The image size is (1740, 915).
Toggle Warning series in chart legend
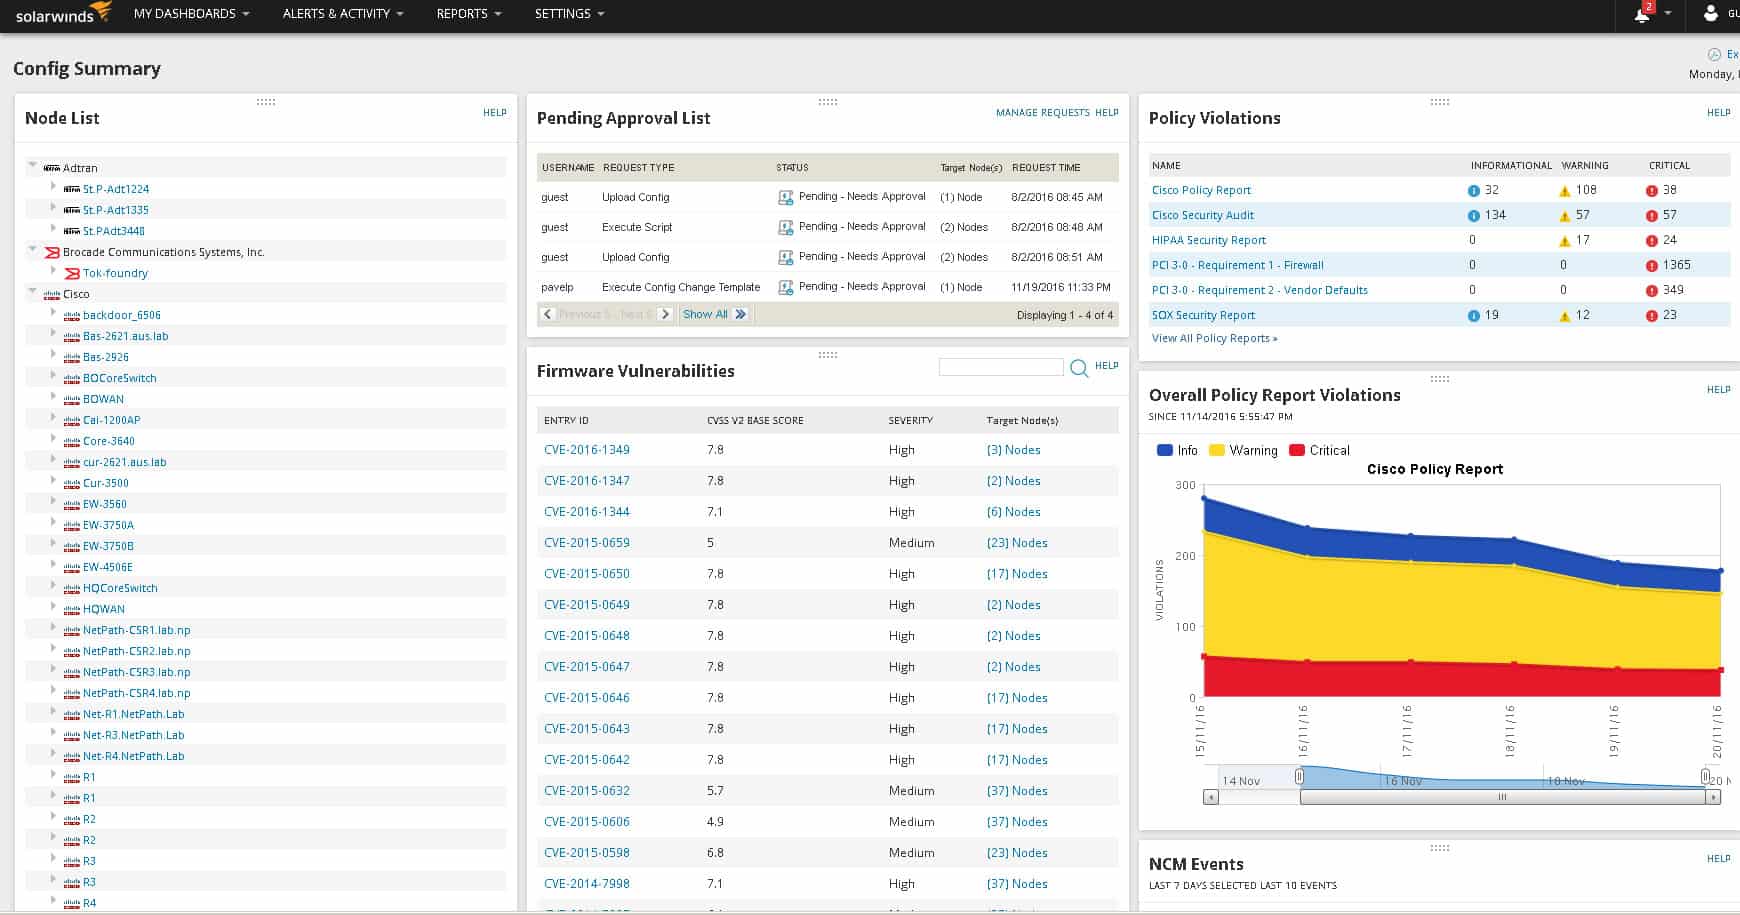point(1243,450)
